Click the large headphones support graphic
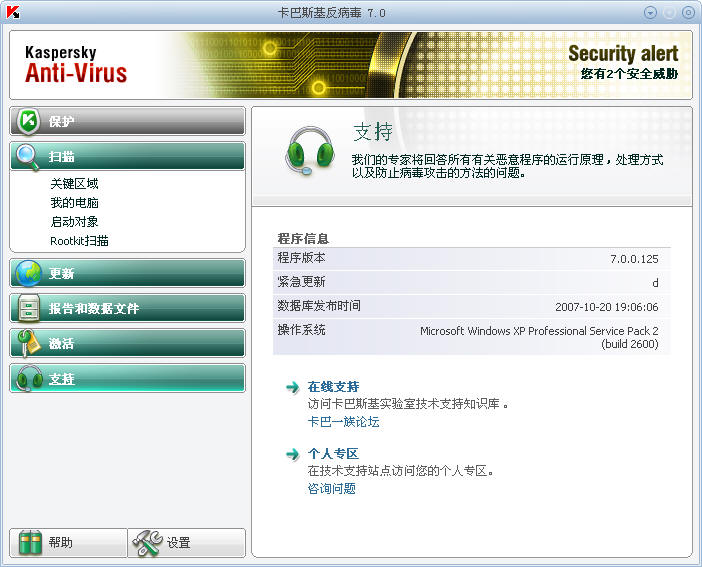Viewport: 702px width, 567px height. [309, 151]
